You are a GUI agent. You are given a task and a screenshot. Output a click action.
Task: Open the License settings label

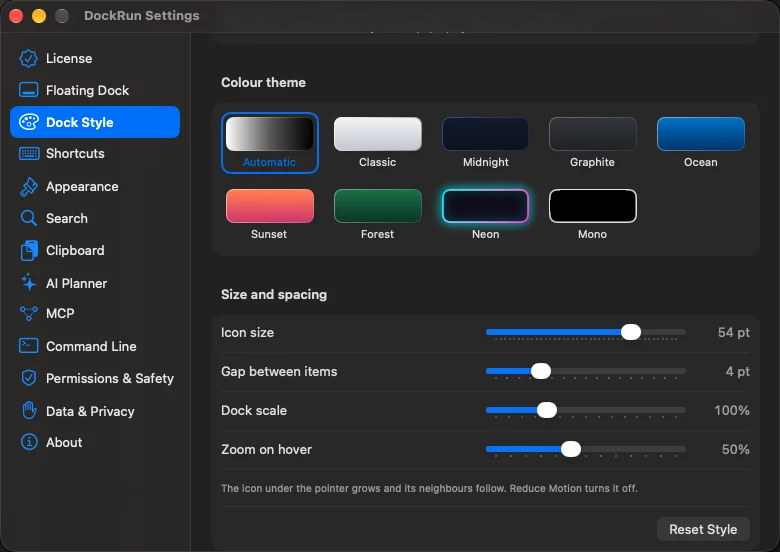click(x=69, y=59)
